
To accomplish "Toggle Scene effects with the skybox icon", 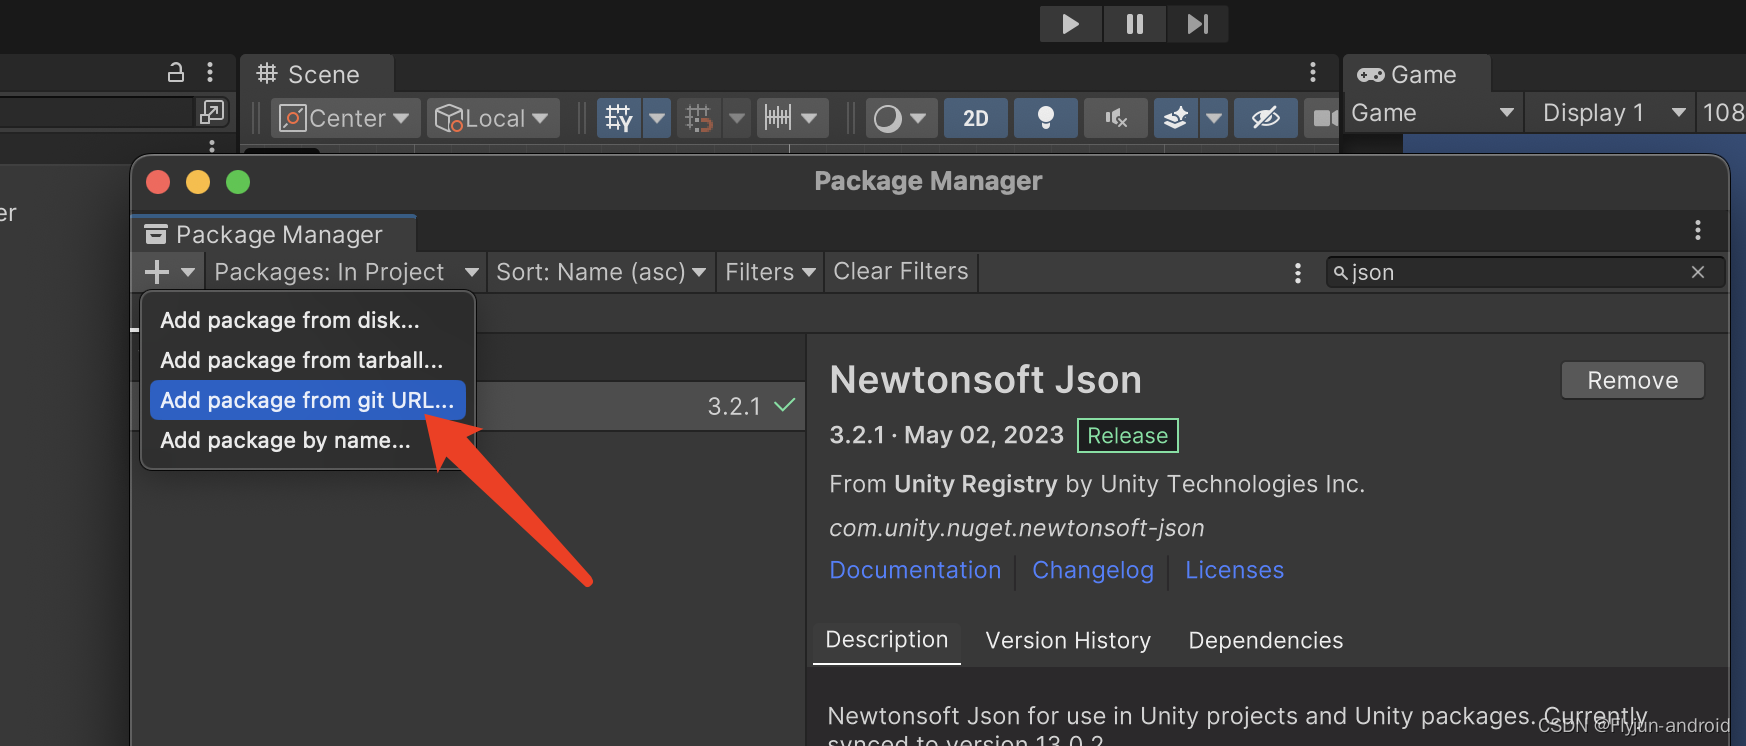I will point(1176,118).
